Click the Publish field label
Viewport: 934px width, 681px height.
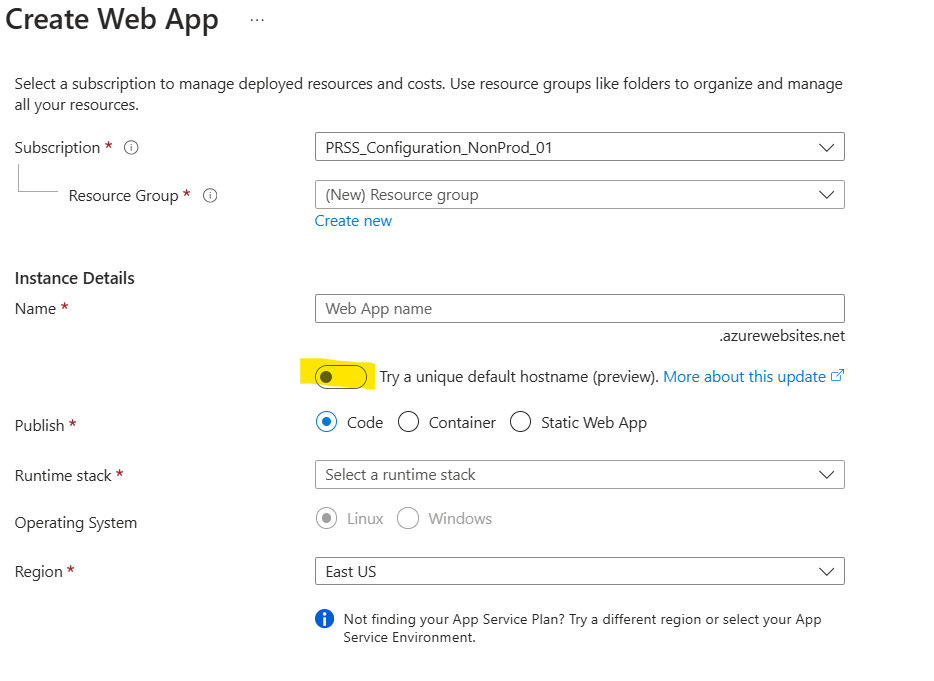click(x=39, y=425)
